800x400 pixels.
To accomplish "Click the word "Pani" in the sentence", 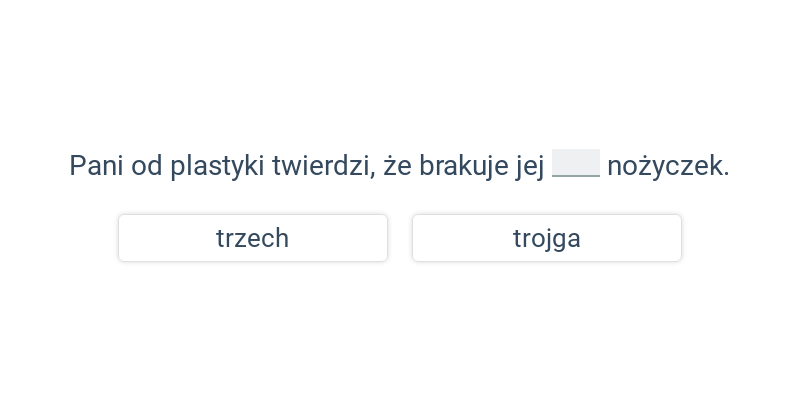I will [96, 166].
